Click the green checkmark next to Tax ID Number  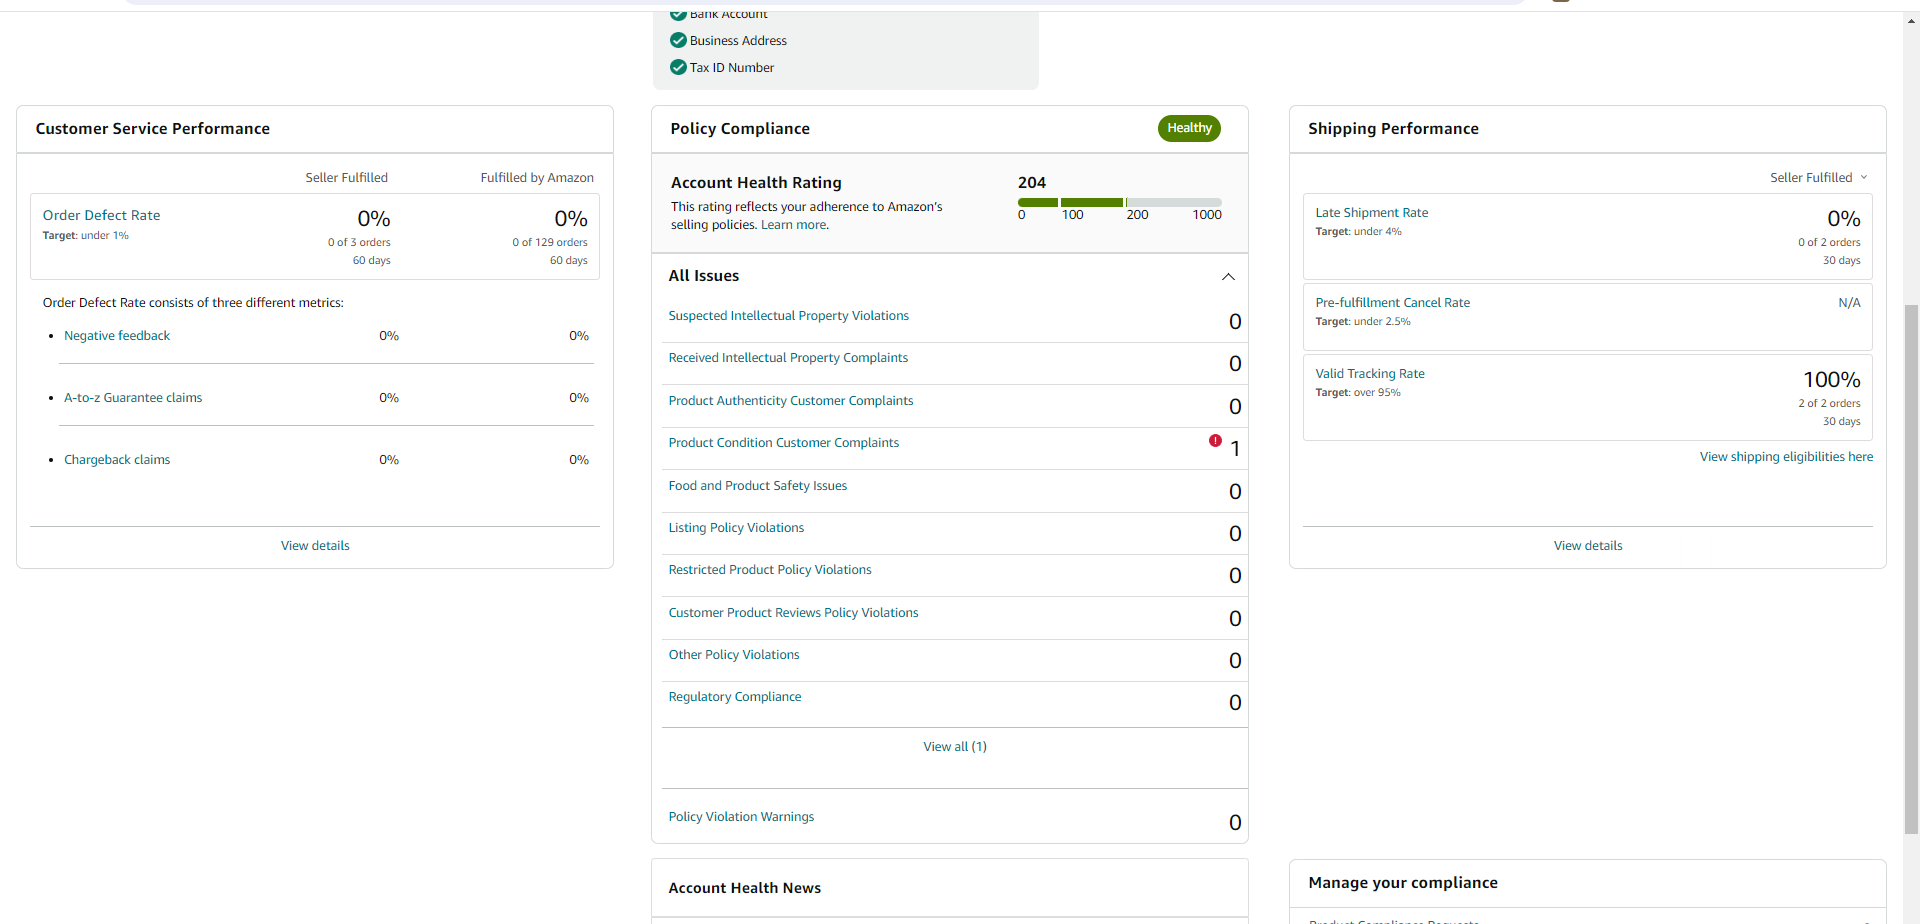click(678, 67)
